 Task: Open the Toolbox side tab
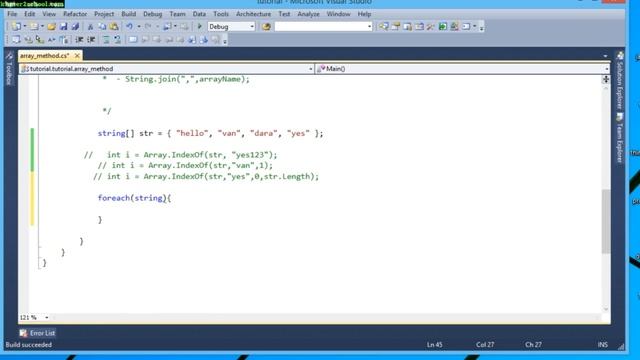coord(9,69)
